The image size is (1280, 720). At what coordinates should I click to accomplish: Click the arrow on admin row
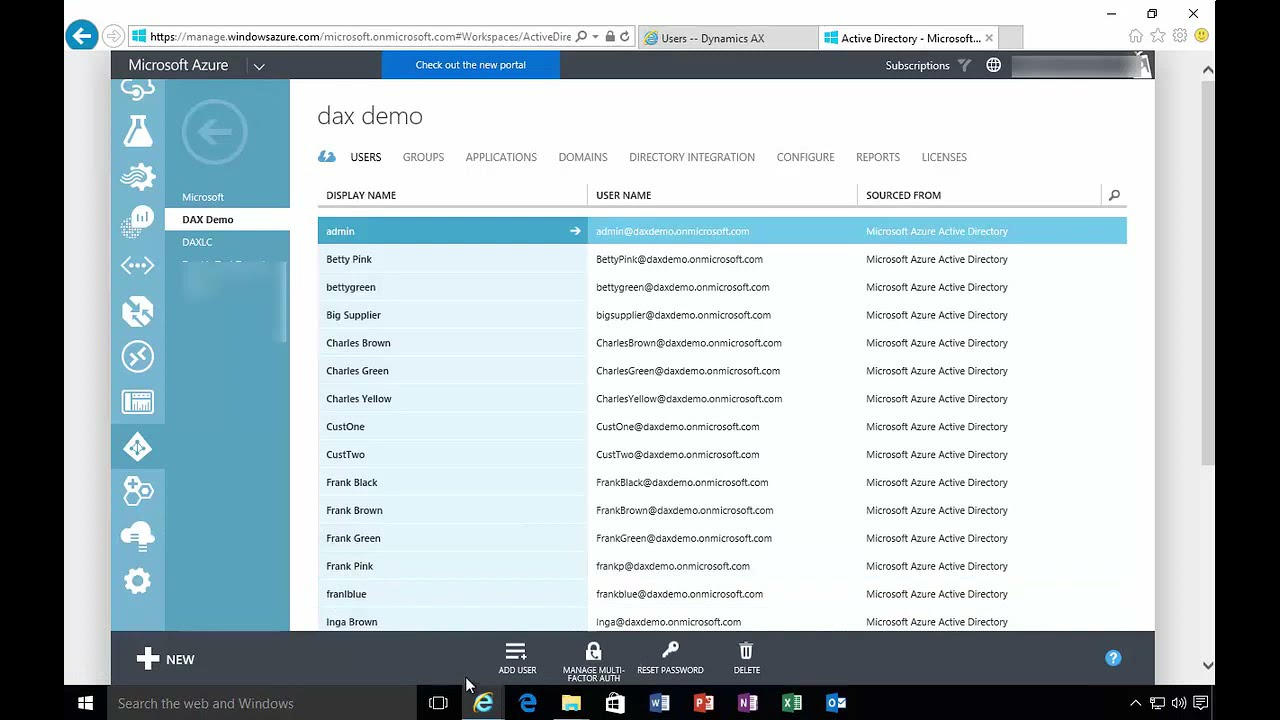tap(575, 231)
